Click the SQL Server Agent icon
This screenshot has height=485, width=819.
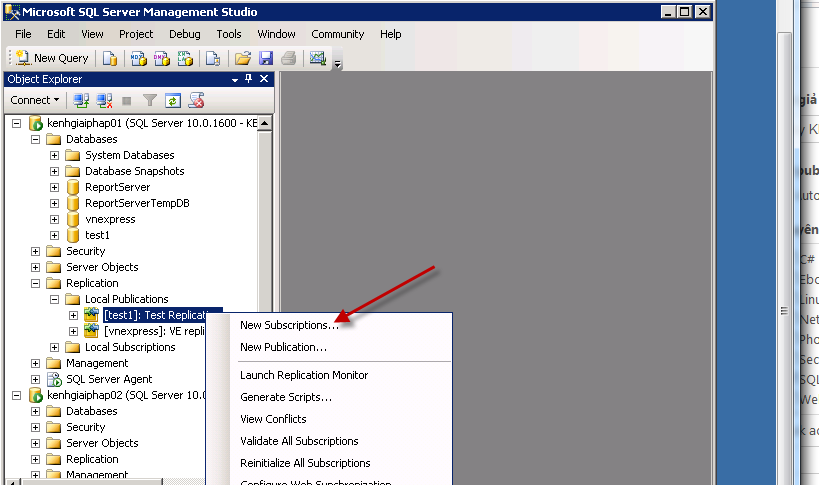54,379
